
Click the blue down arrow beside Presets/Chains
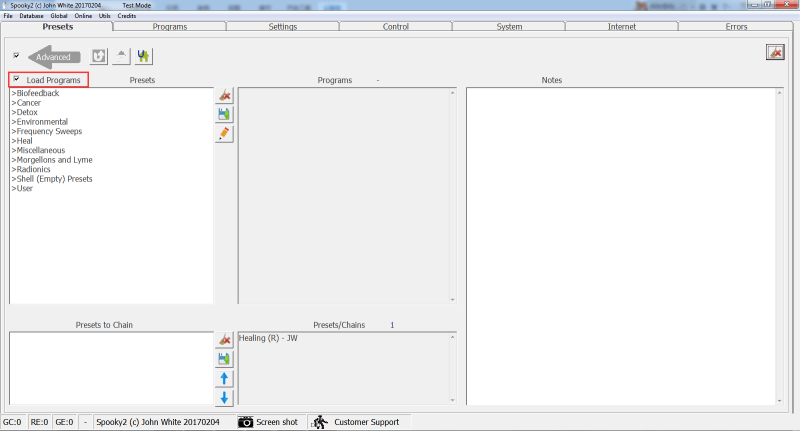[x=225, y=397]
